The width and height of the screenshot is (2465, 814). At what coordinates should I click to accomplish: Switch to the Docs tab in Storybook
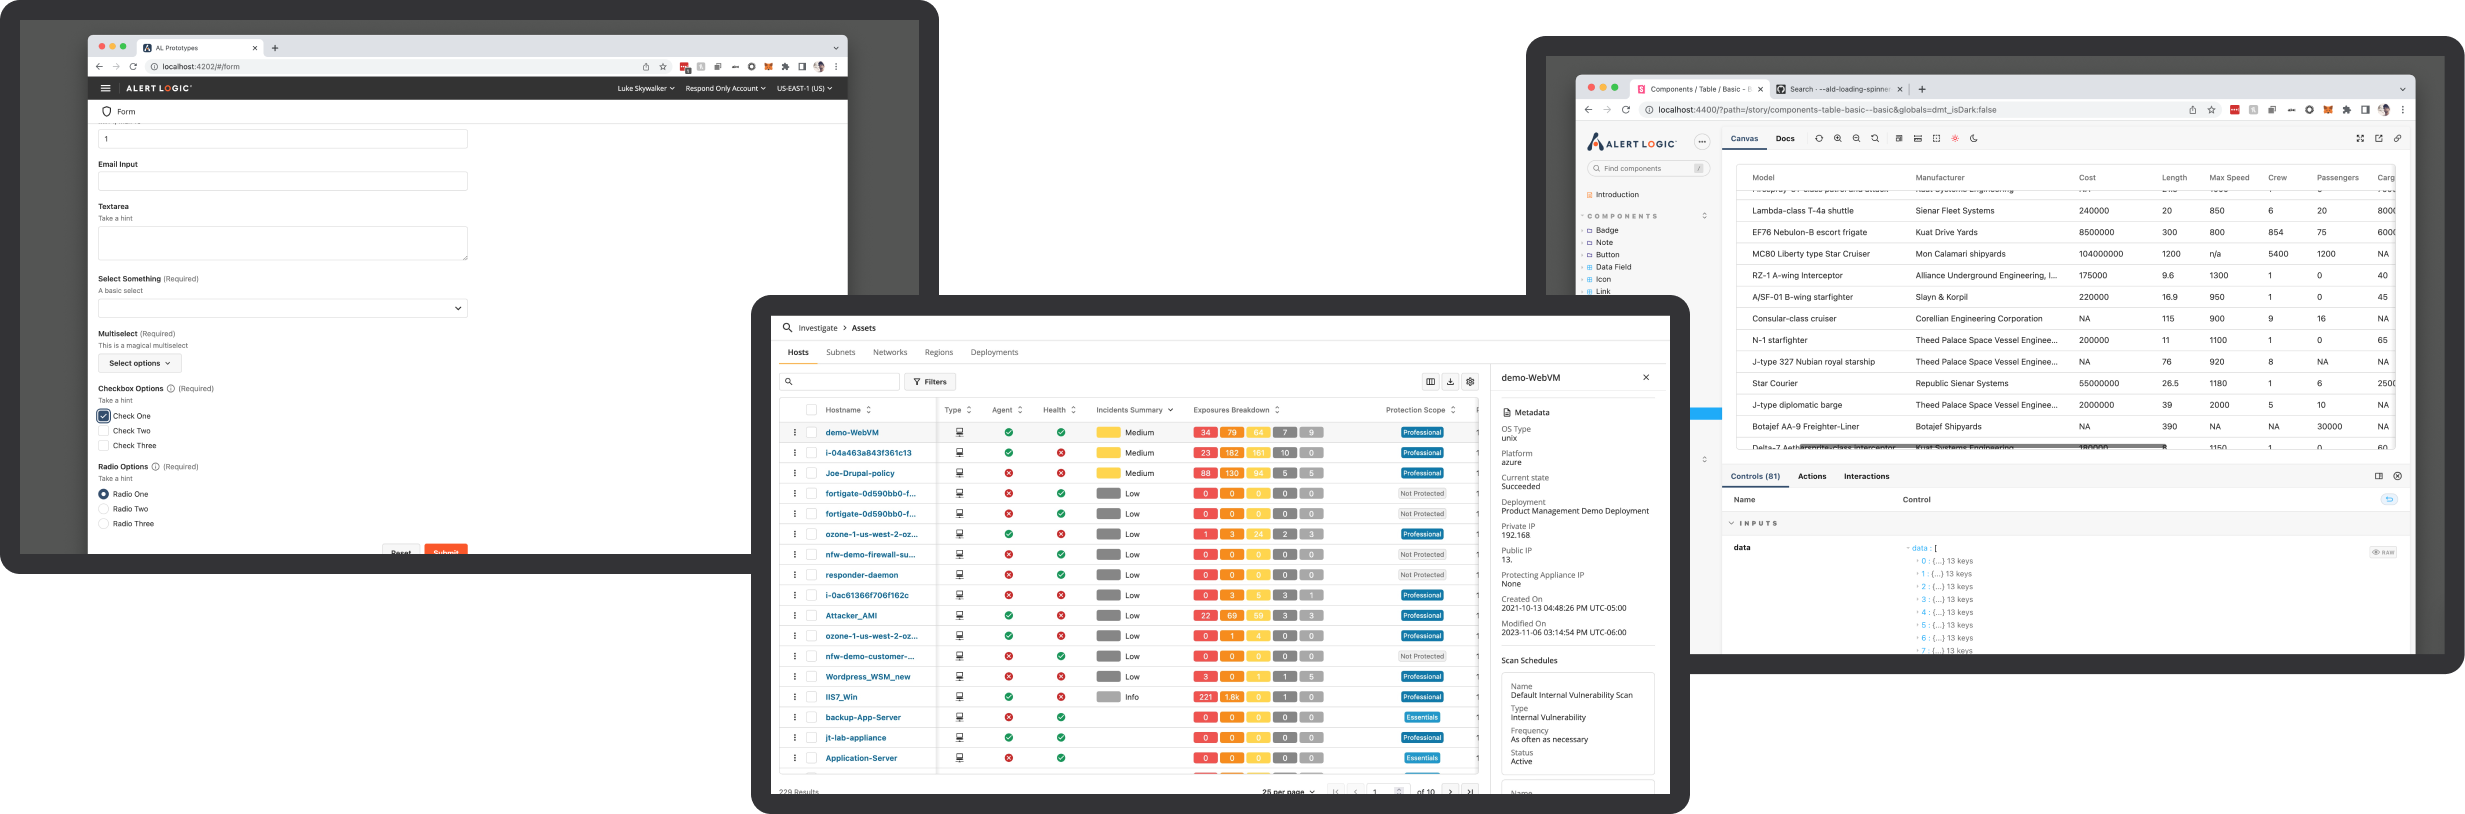click(1785, 139)
